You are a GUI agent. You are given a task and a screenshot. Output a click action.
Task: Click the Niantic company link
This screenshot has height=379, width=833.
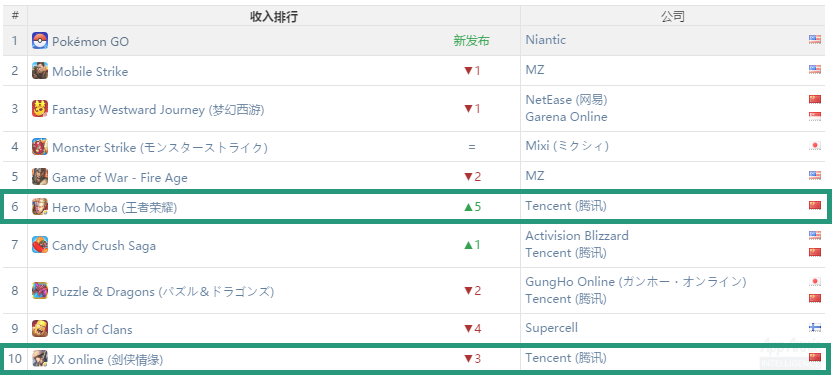pos(546,40)
